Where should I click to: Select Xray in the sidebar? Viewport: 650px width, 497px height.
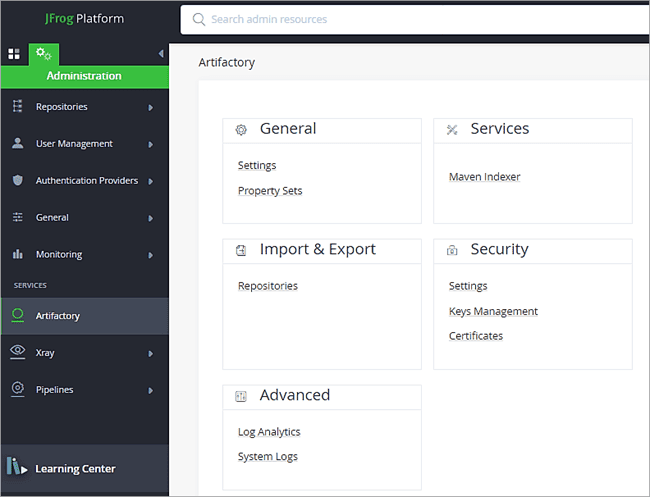coord(85,353)
